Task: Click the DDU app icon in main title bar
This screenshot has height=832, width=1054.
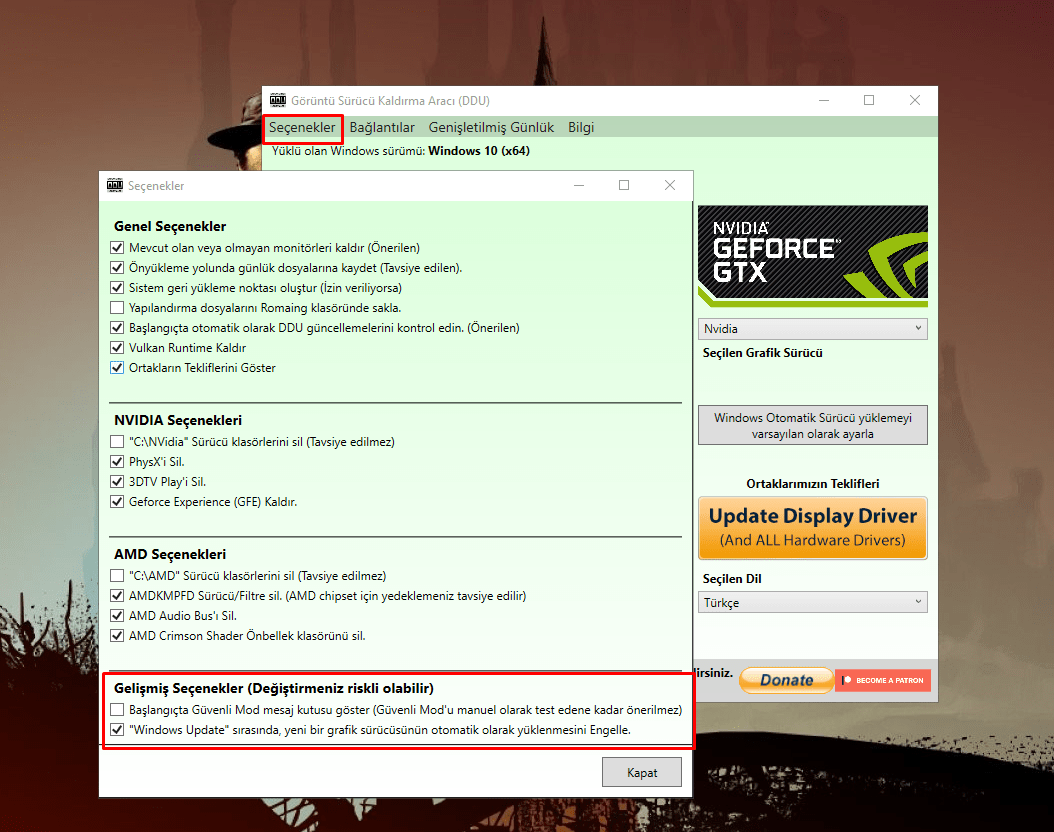Action: click(278, 100)
